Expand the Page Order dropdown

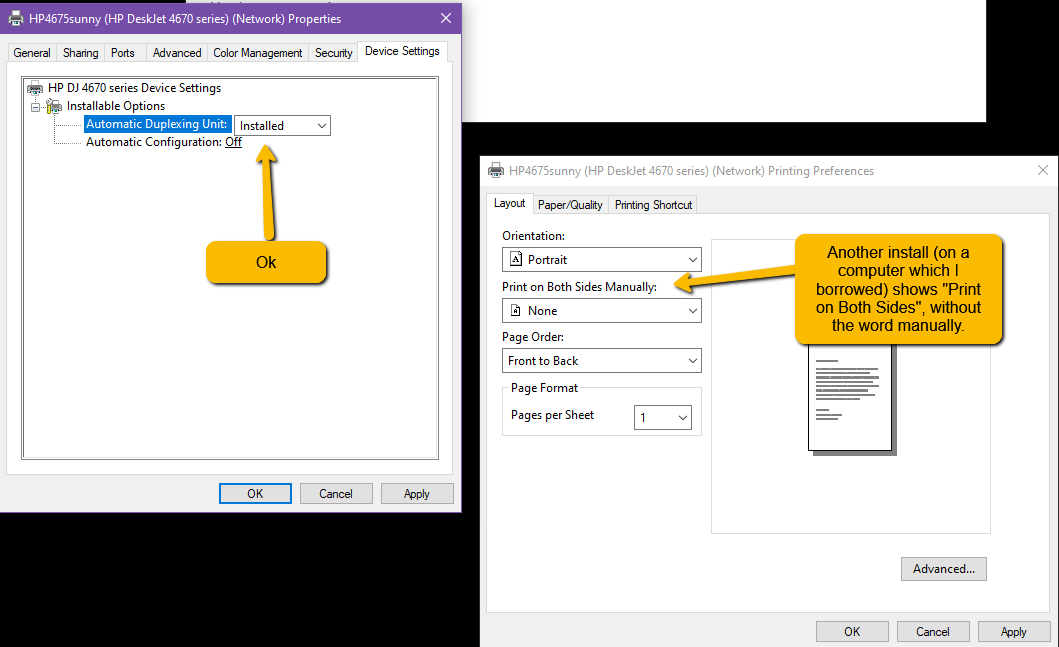[x=601, y=361]
